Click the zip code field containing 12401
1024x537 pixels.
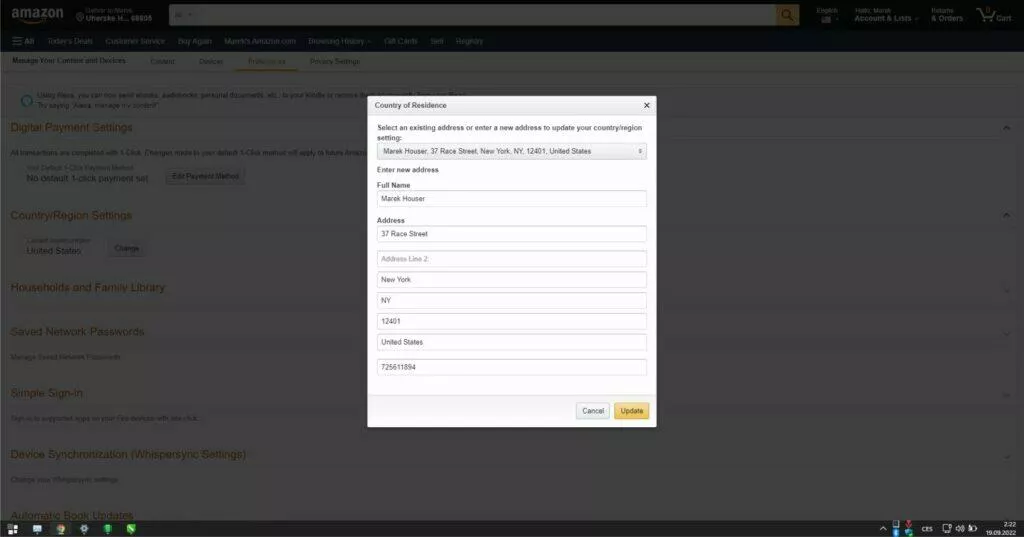coord(511,321)
